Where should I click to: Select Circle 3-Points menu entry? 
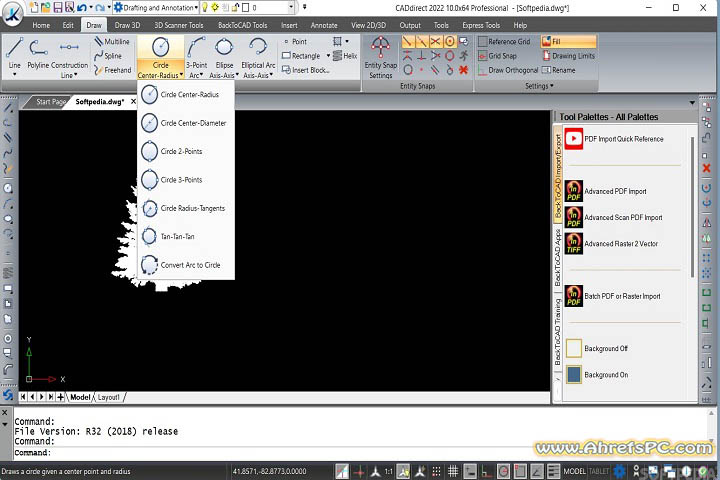pyautogui.click(x=186, y=180)
